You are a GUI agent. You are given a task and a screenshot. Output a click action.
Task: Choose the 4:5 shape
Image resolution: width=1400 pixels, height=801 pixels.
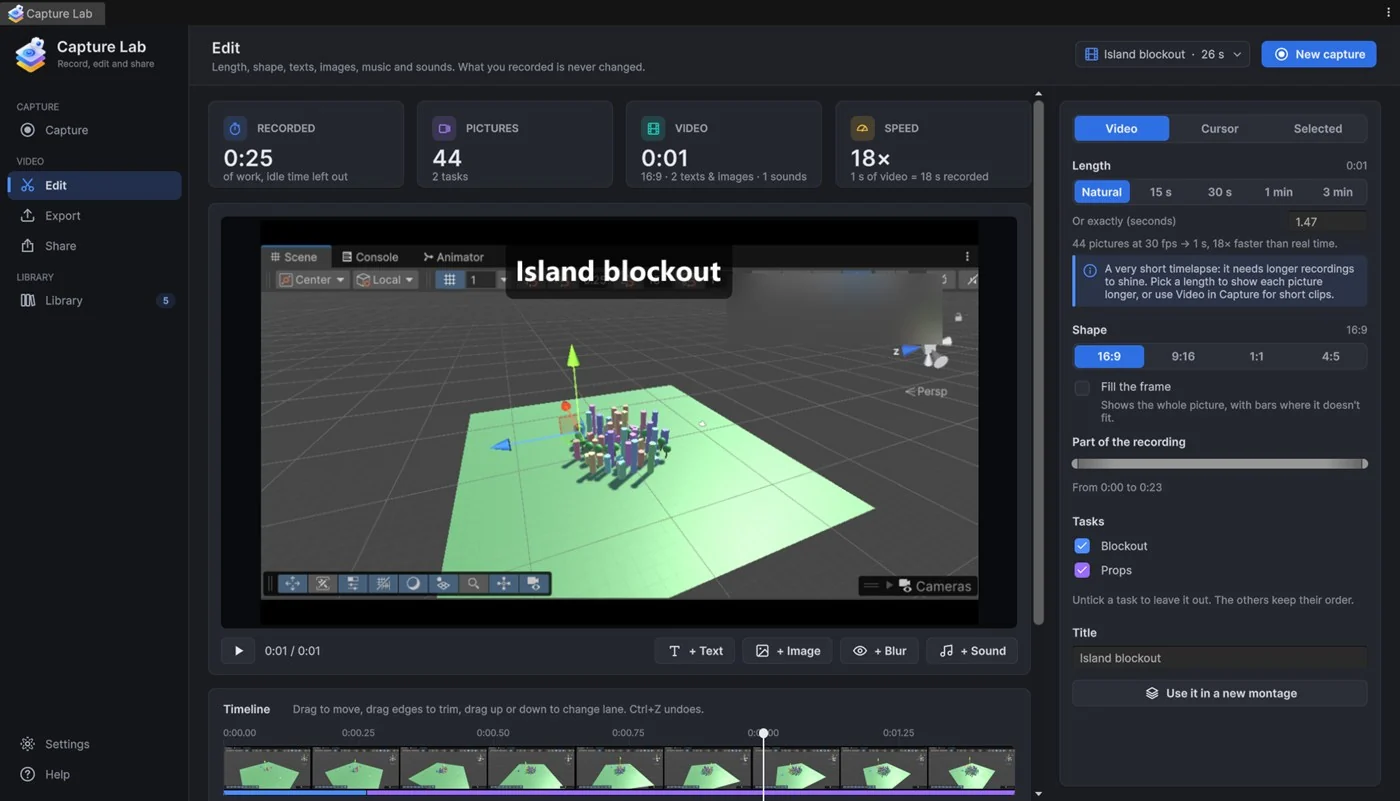point(1330,356)
